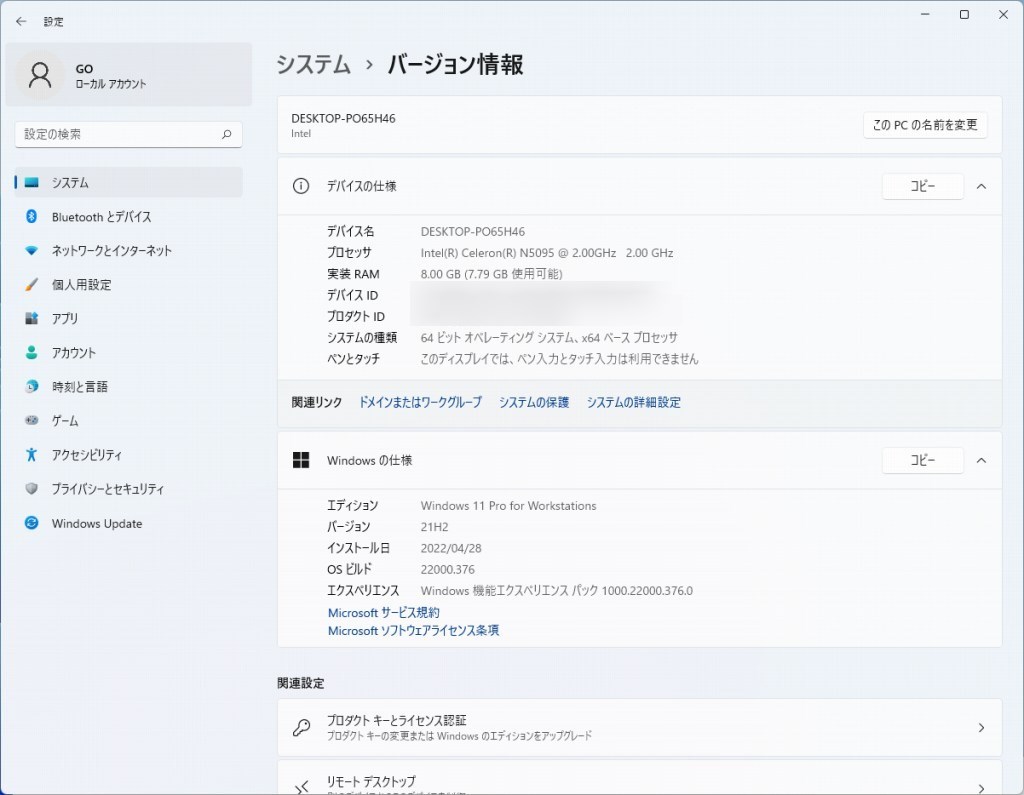Minimize the 設定 window
Screen dimensions: 1024x795
925,14
